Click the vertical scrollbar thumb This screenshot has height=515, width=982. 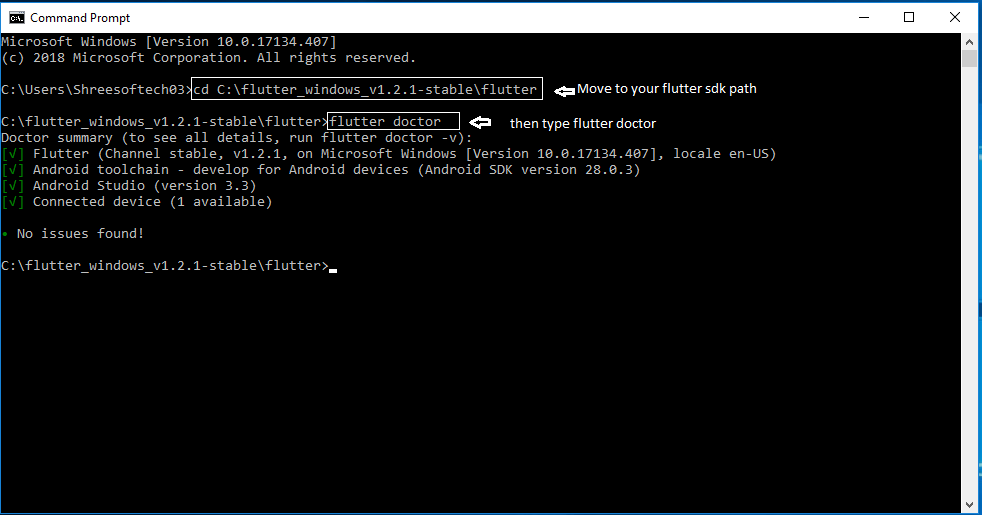click(x=969, y=60)
